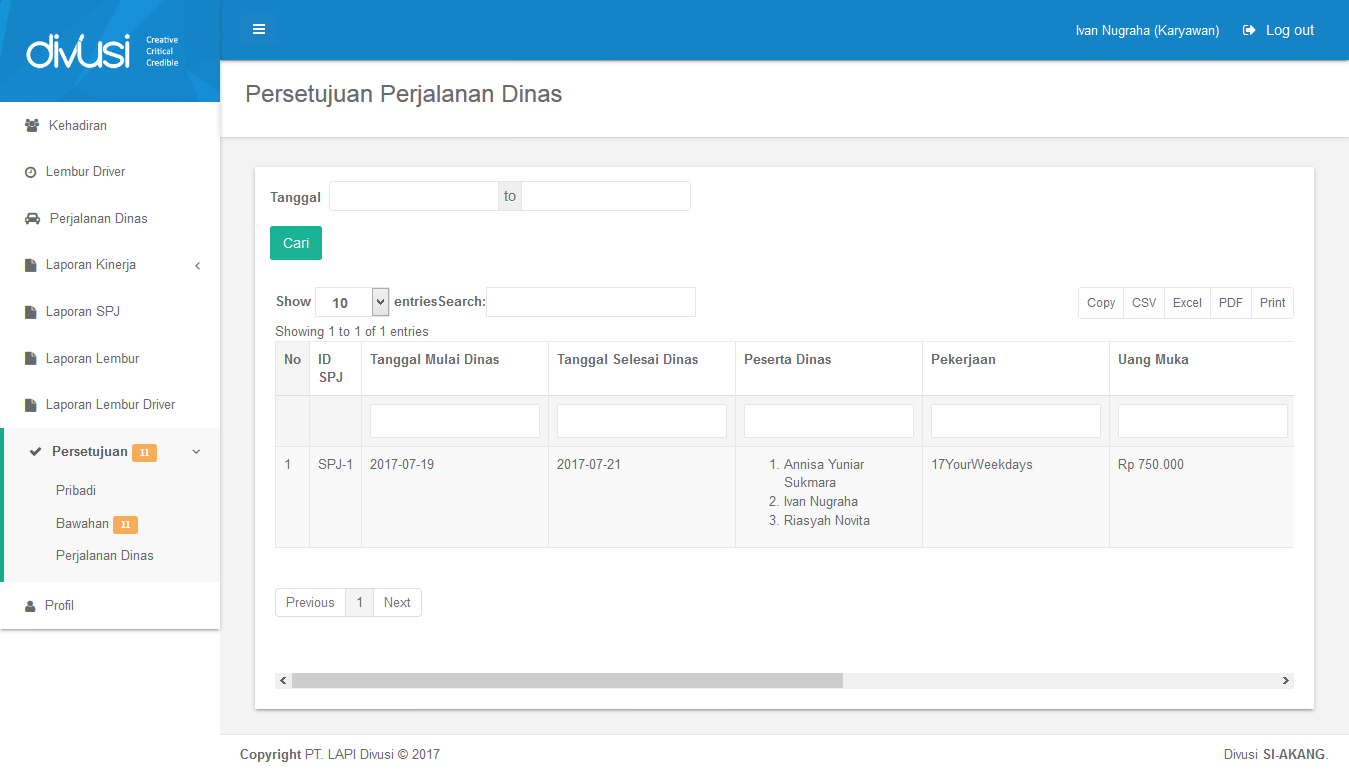Collapse the Persetujuan menu chevron
The height and width of the screenshot is (774, 1349).
coord(196,452)
